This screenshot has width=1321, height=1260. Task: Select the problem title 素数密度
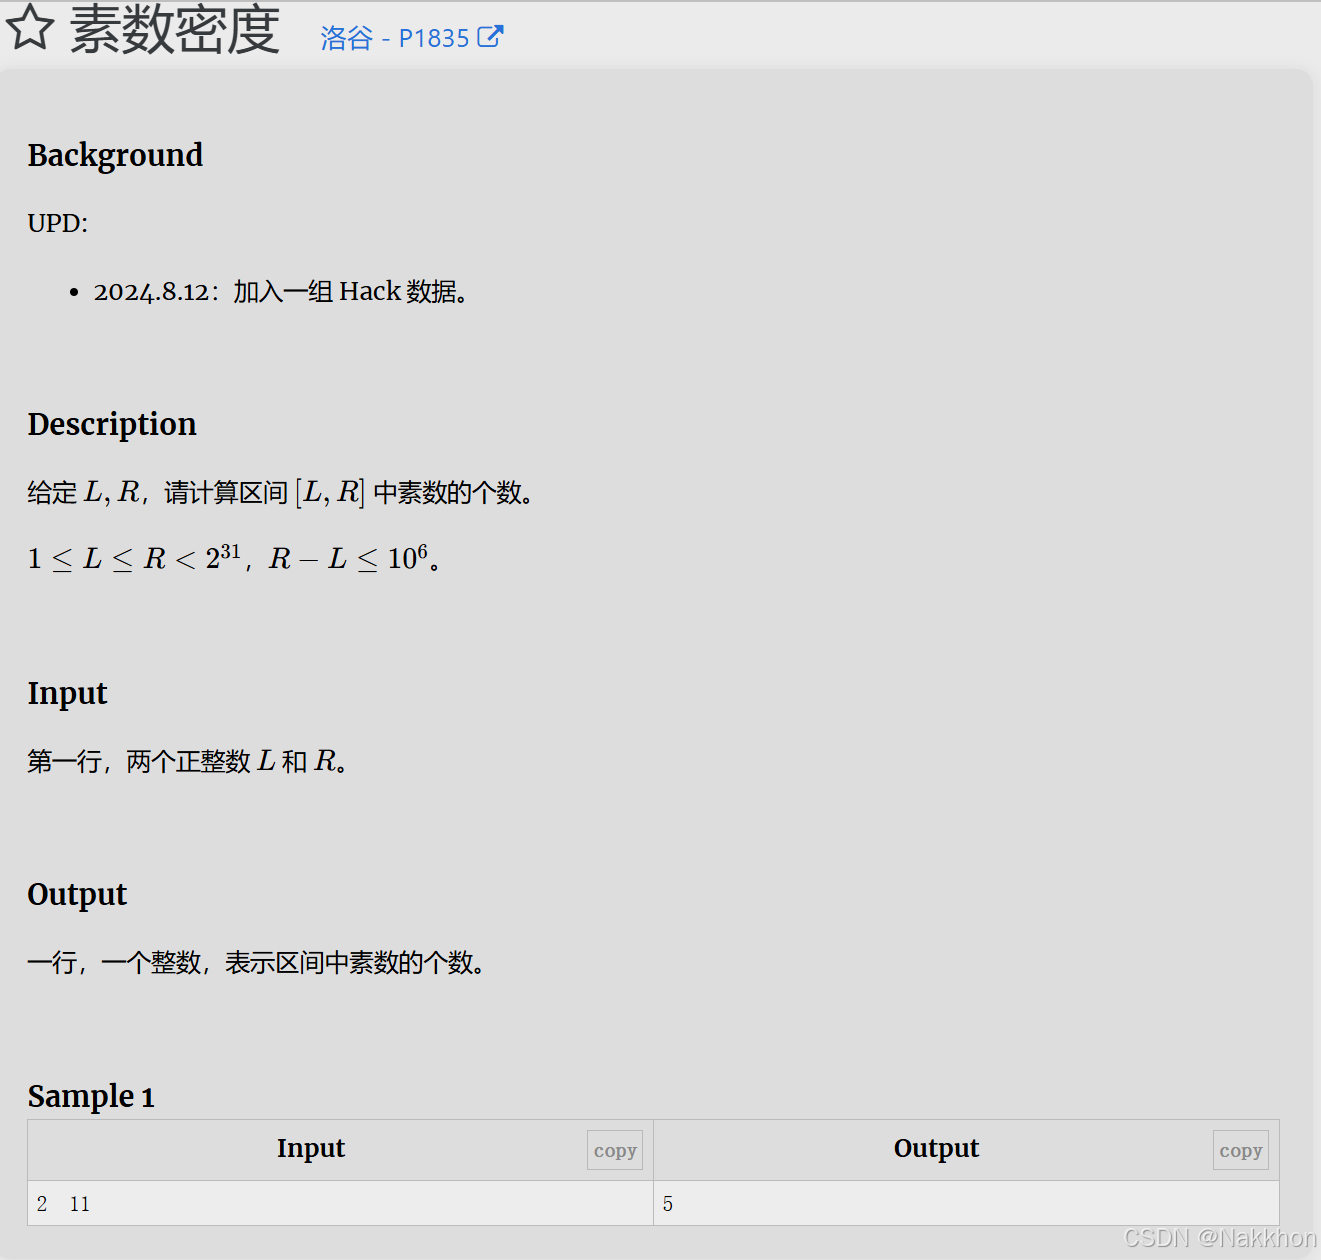point(175,29)
